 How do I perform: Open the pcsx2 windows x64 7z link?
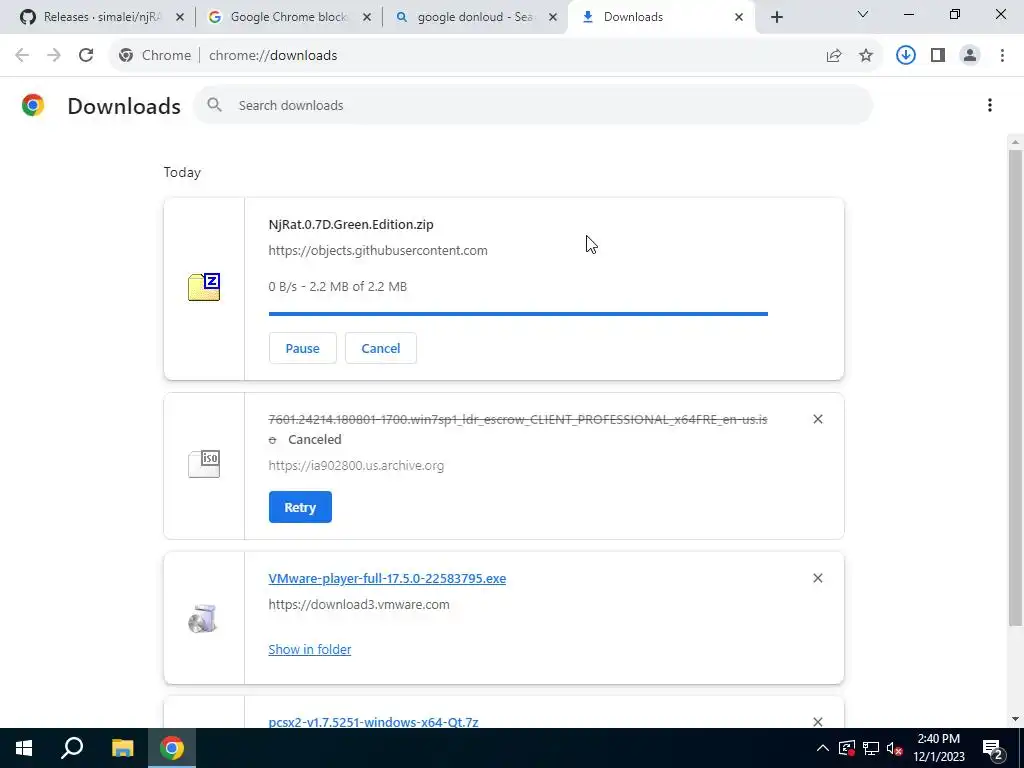pos(373,722)
